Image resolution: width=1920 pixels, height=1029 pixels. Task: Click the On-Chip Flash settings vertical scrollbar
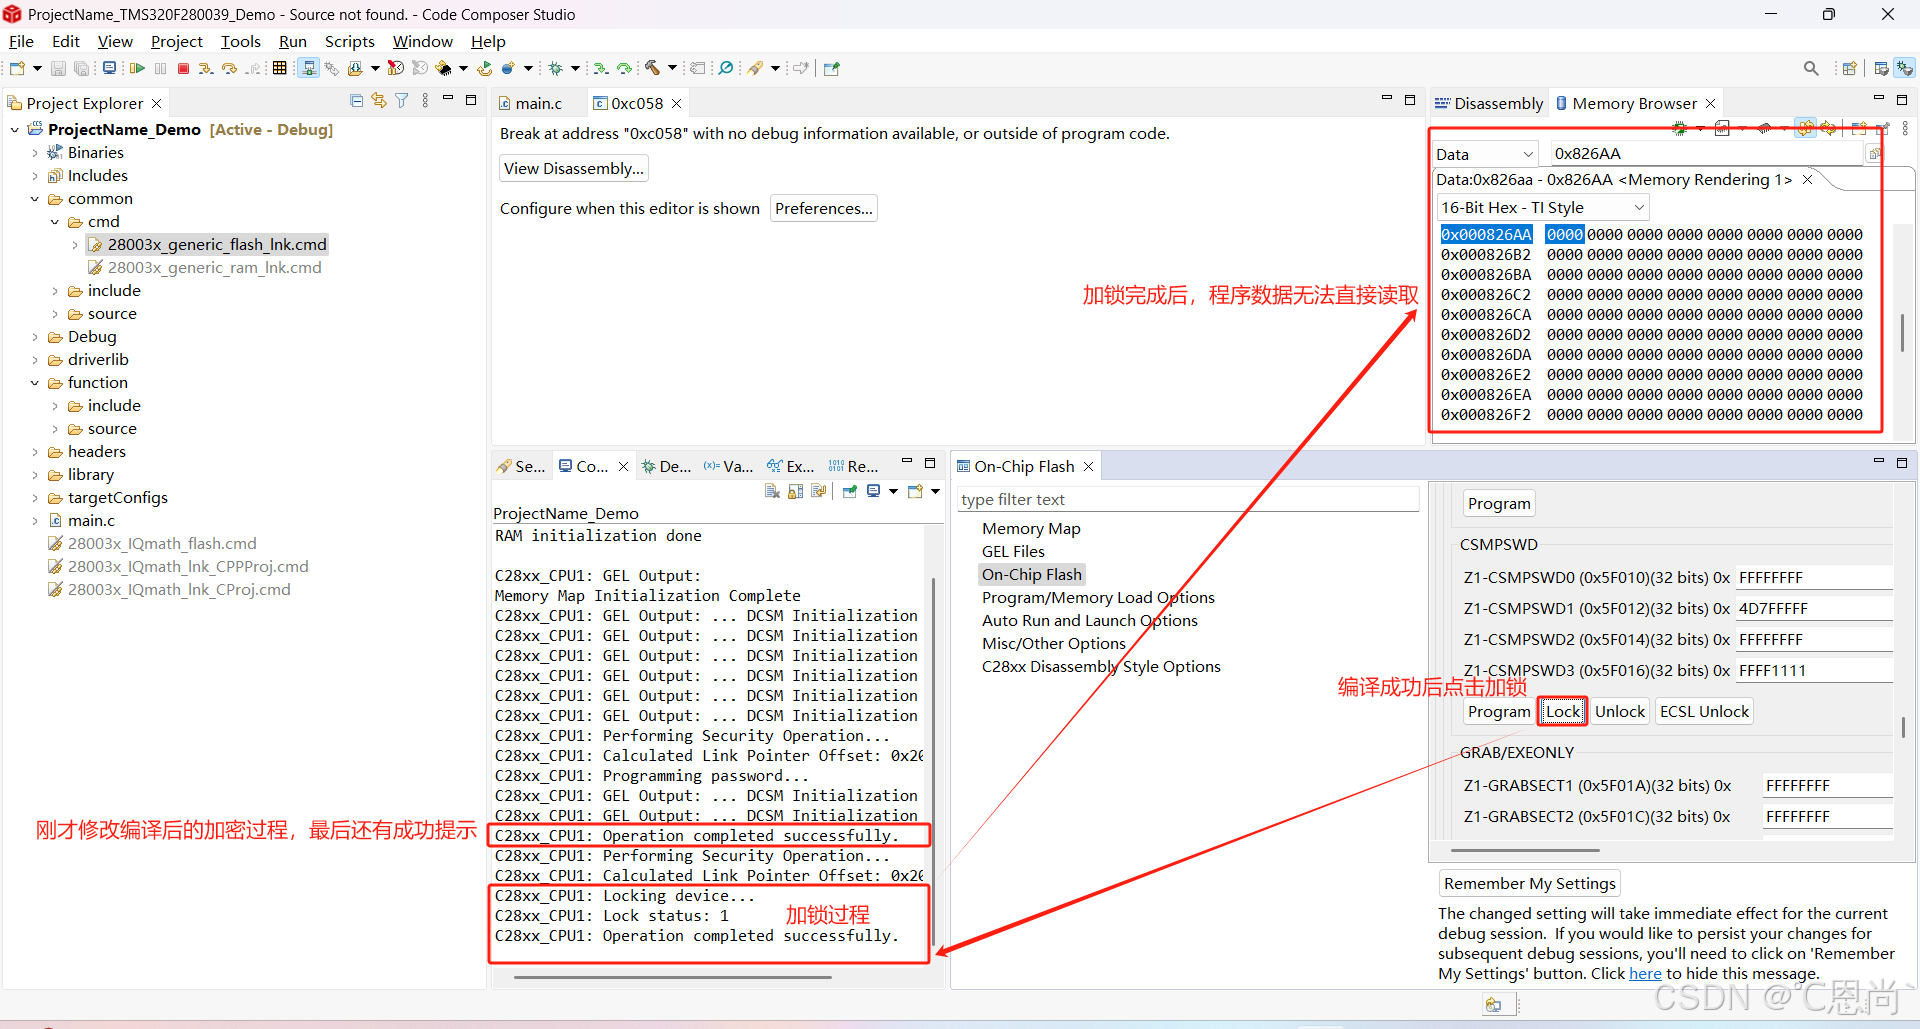1903,726
